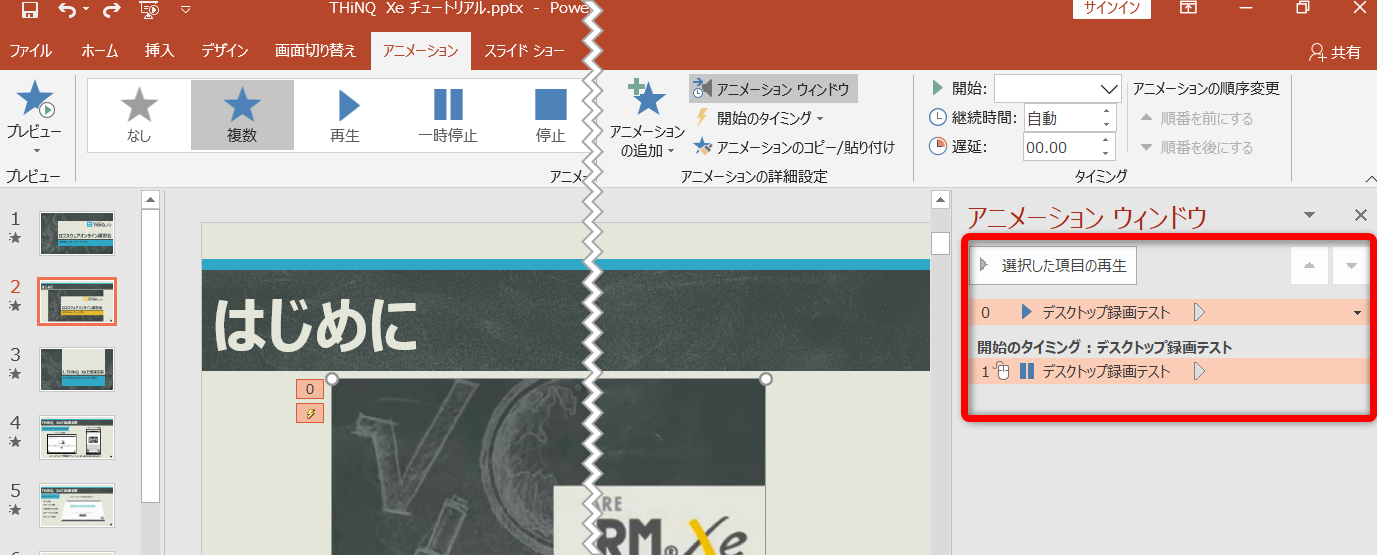Increase the 継続時間 spinner value

coord(1106,112)
